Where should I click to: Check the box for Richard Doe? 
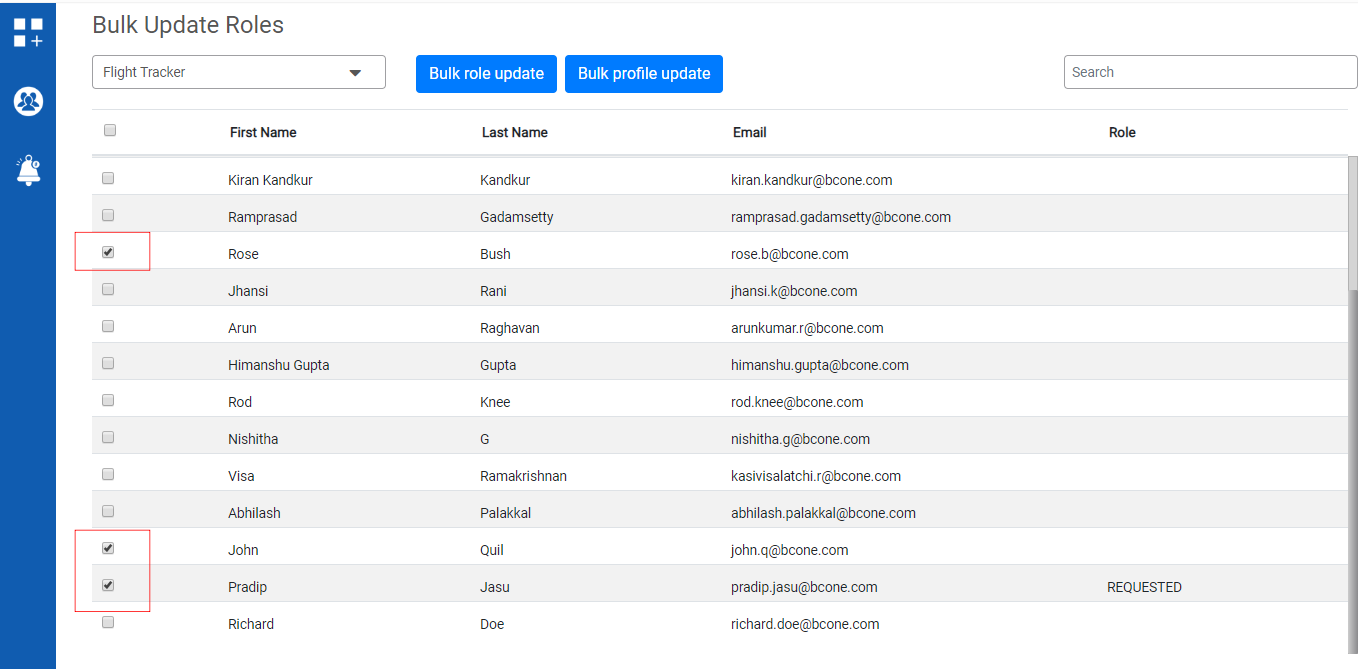pyautogui.click(x=108, y=622)
